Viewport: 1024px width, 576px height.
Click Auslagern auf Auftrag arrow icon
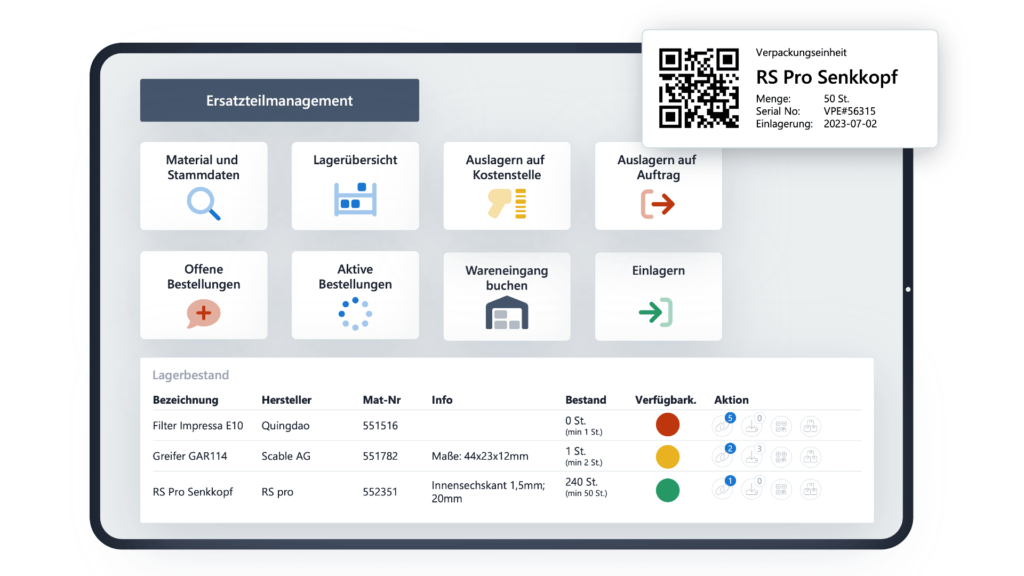658,204
